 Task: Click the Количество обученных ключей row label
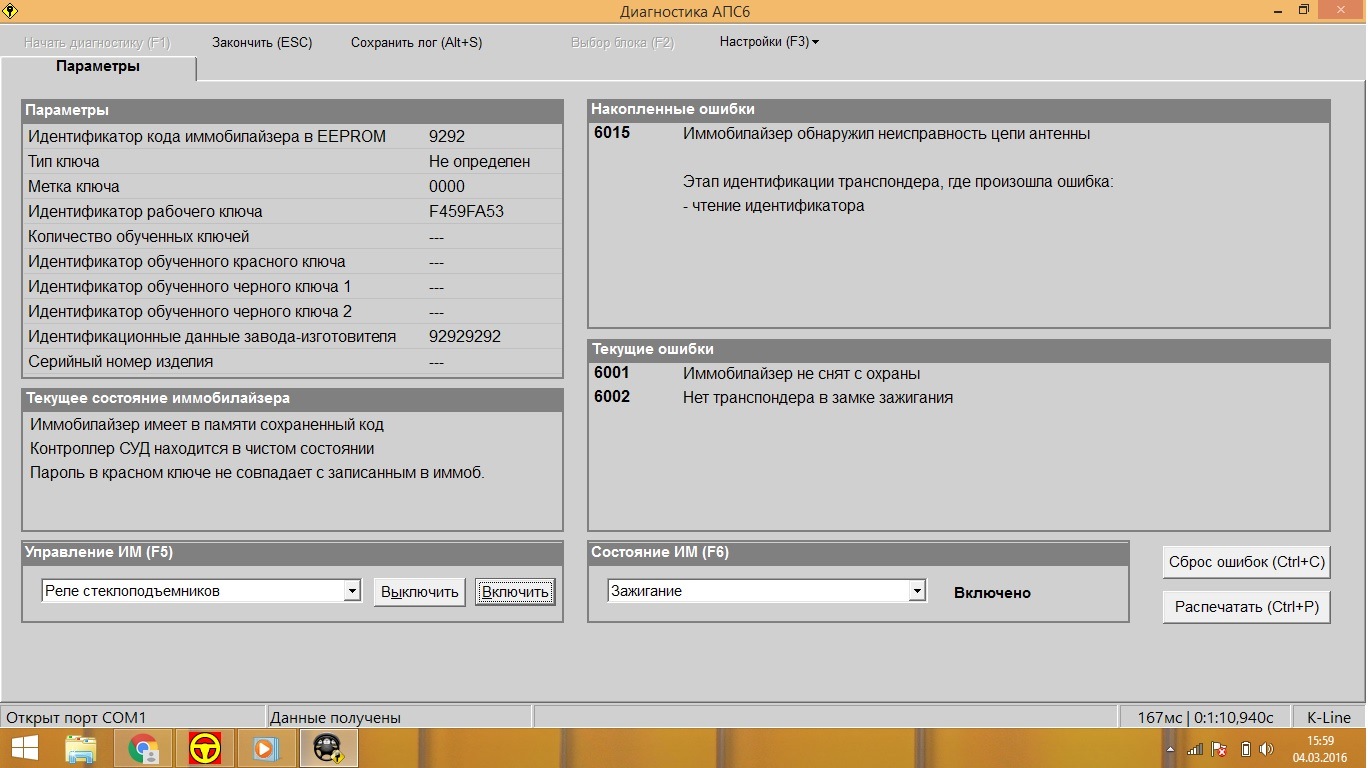pyautogui.click(x=139, y=236)
